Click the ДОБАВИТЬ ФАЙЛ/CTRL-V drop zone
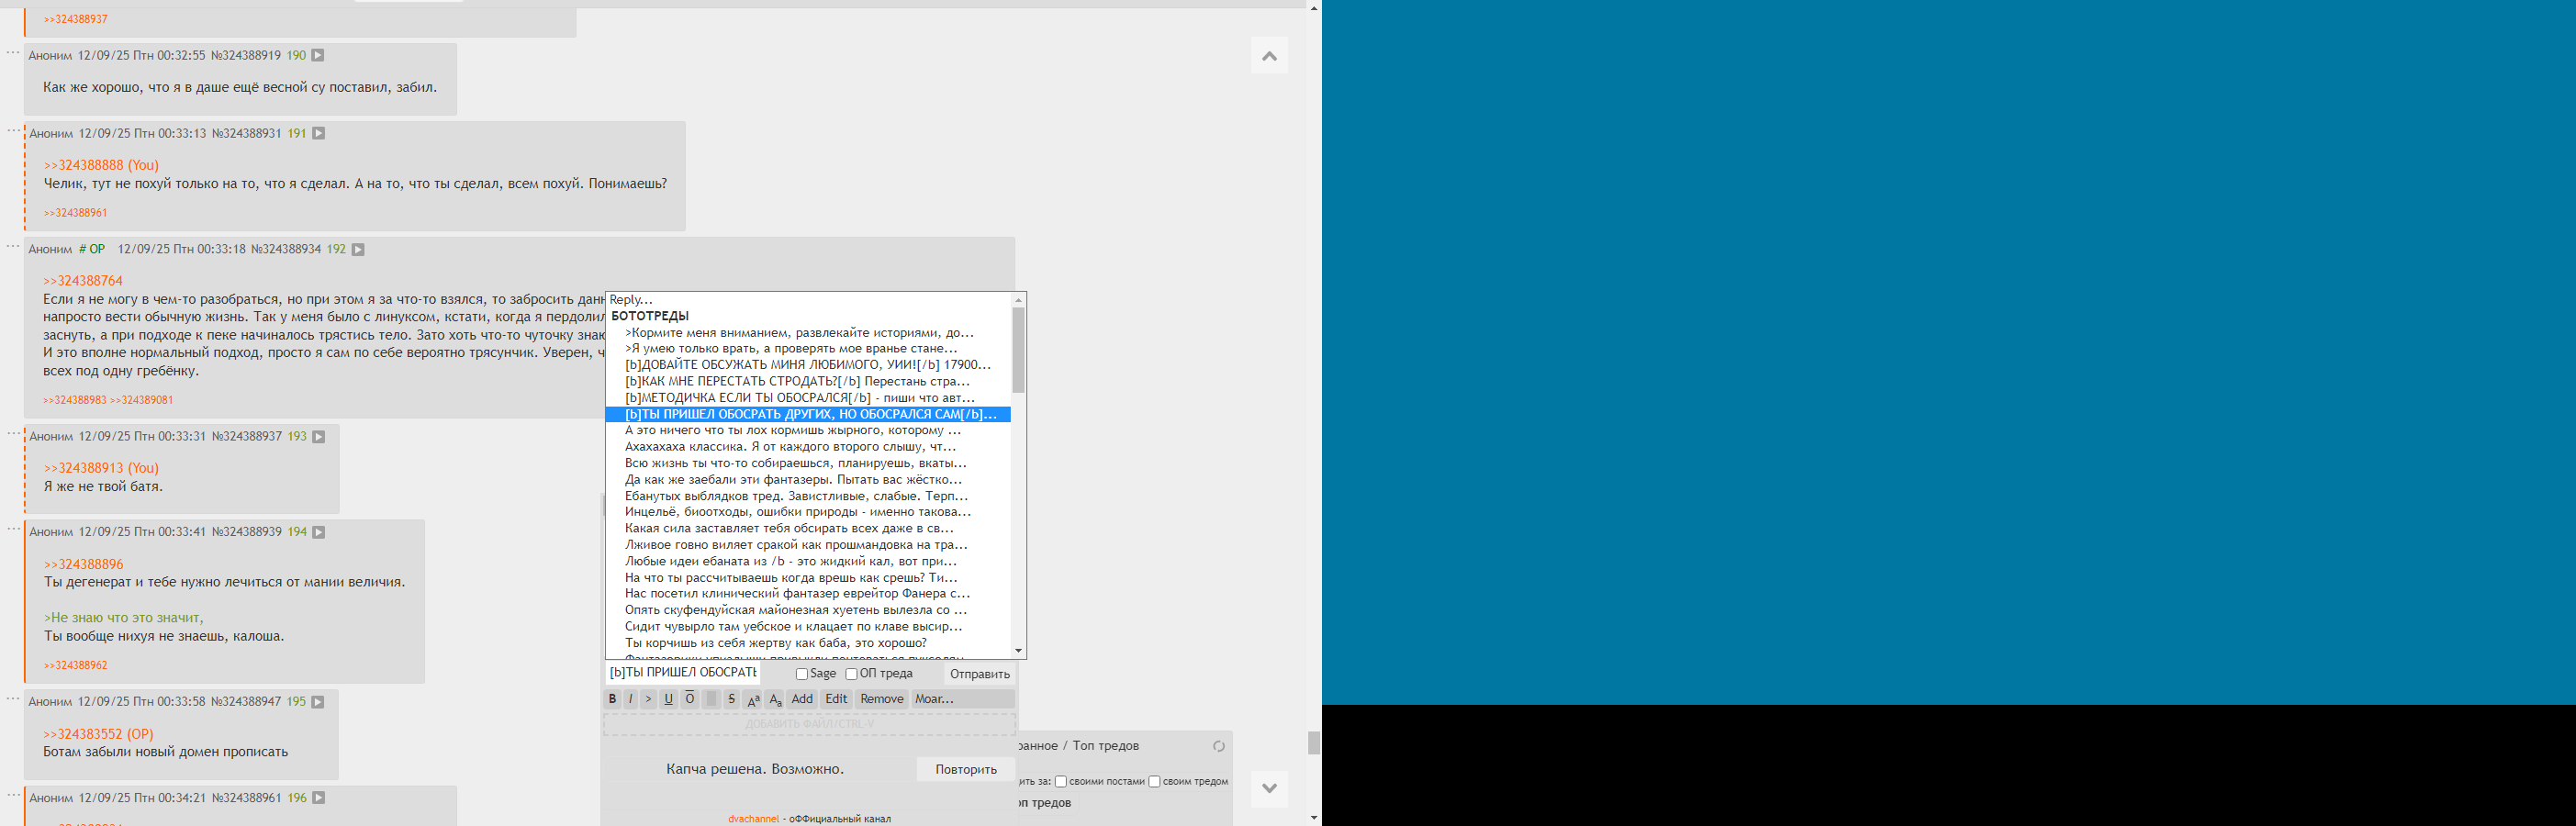This screenshot has height=826, width=2576. coord(809,724)
